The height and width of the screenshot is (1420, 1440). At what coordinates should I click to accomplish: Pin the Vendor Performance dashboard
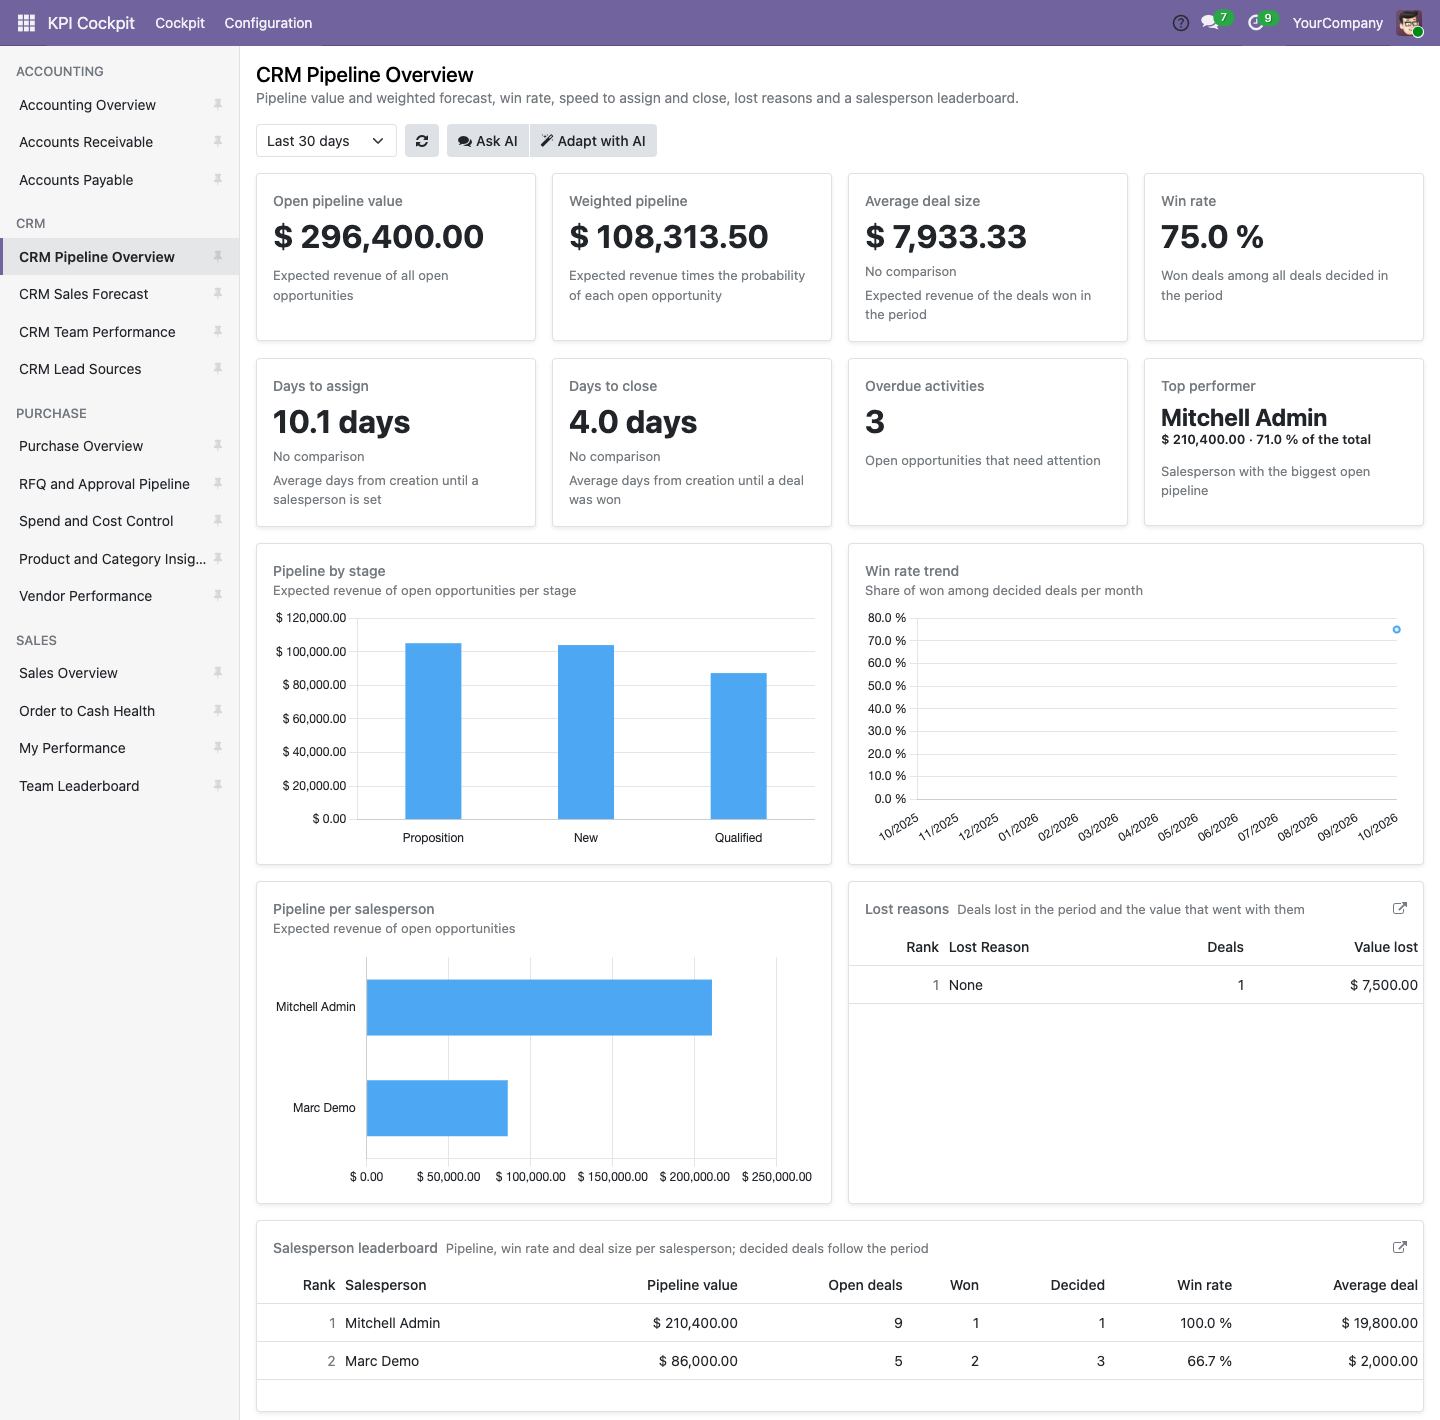pos(218,595)
